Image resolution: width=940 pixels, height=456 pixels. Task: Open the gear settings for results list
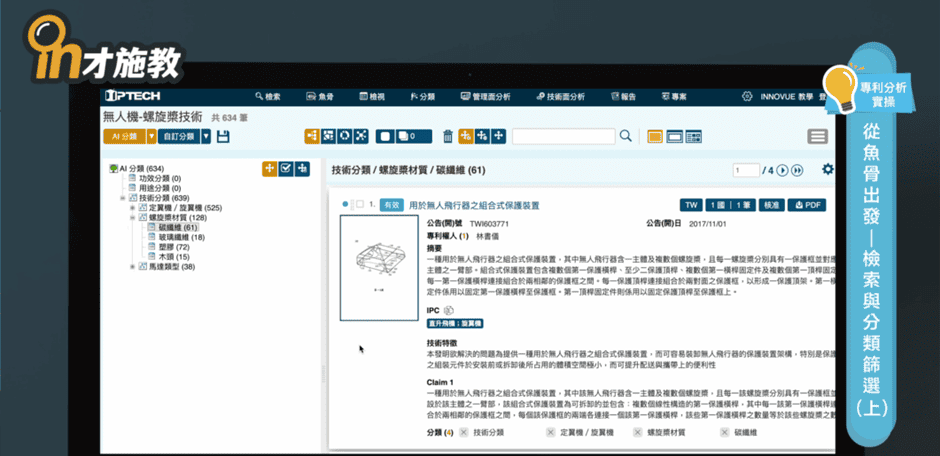tap(827, 169)
